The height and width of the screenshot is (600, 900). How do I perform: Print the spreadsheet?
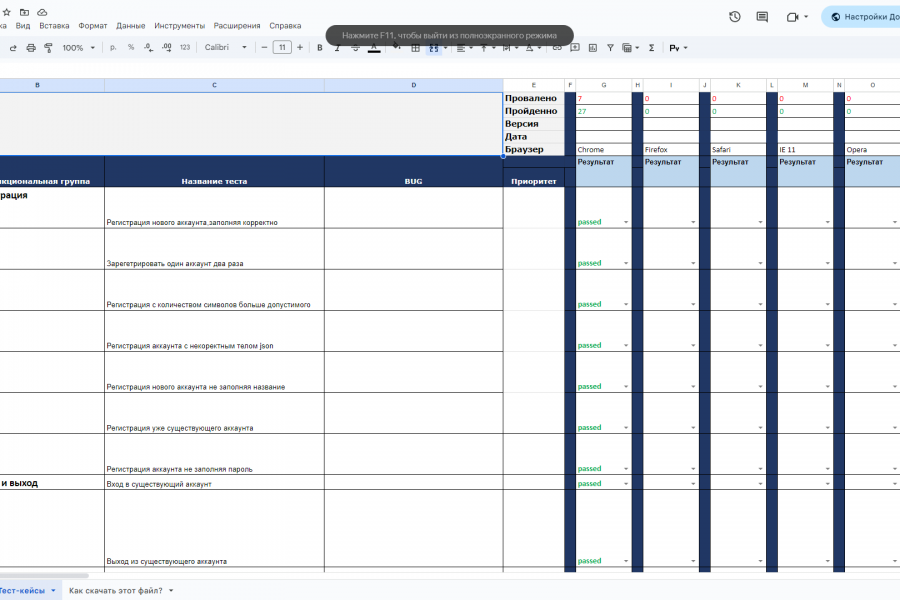click(x=31, y=48)
